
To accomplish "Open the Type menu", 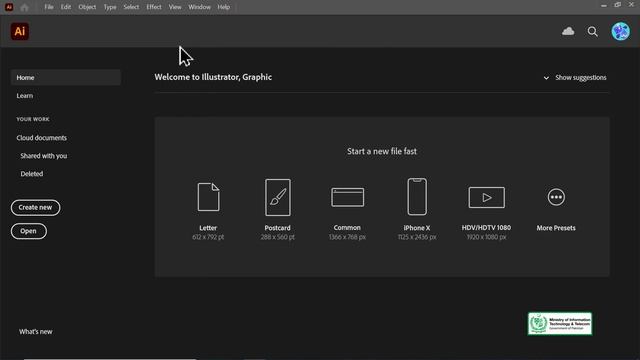I will pos(110,7).
